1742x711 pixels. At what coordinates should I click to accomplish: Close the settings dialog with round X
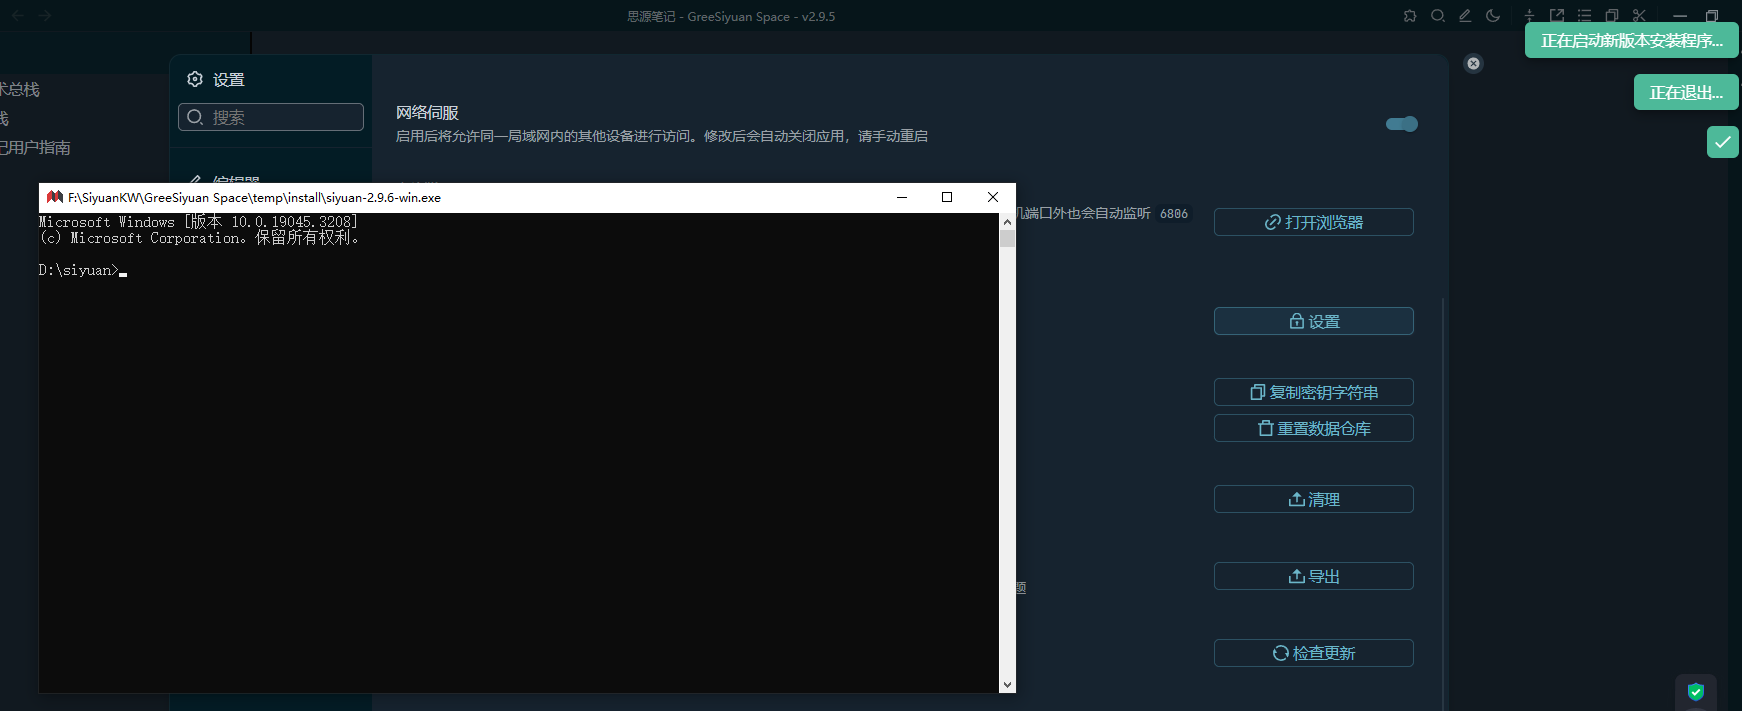[x=1473, y=63]
